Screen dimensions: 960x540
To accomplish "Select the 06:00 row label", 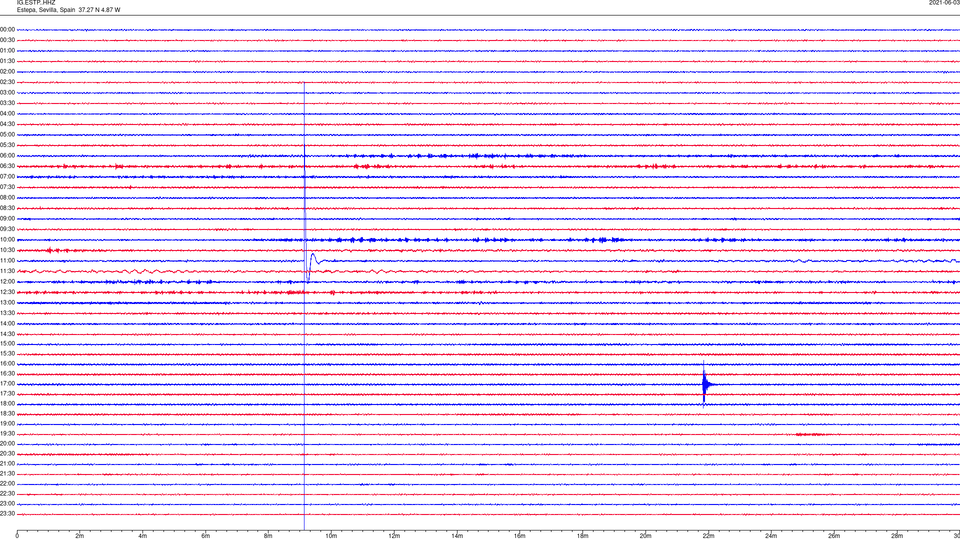I will click(7, 156).
